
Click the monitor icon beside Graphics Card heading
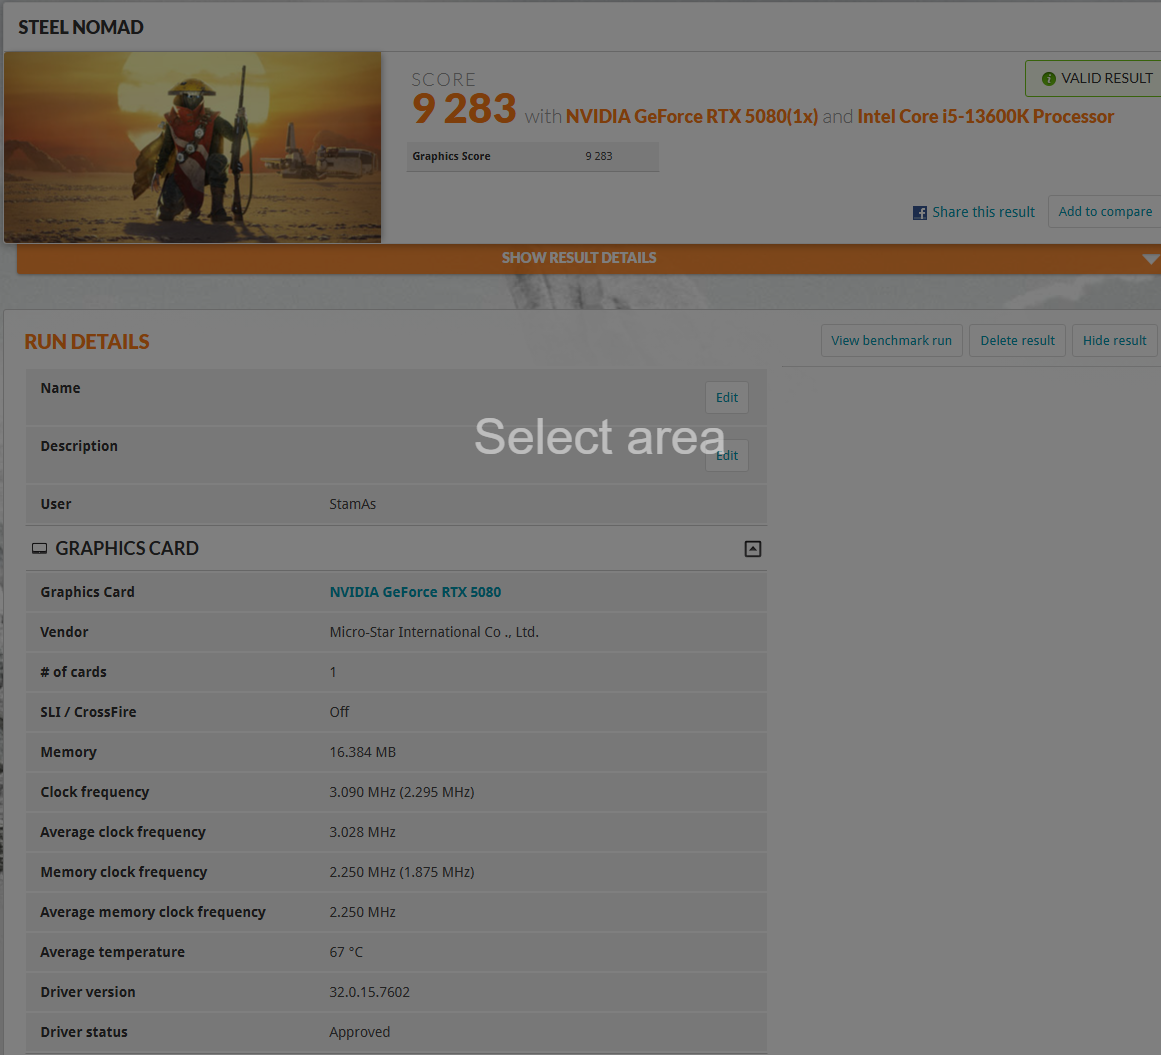39,549
